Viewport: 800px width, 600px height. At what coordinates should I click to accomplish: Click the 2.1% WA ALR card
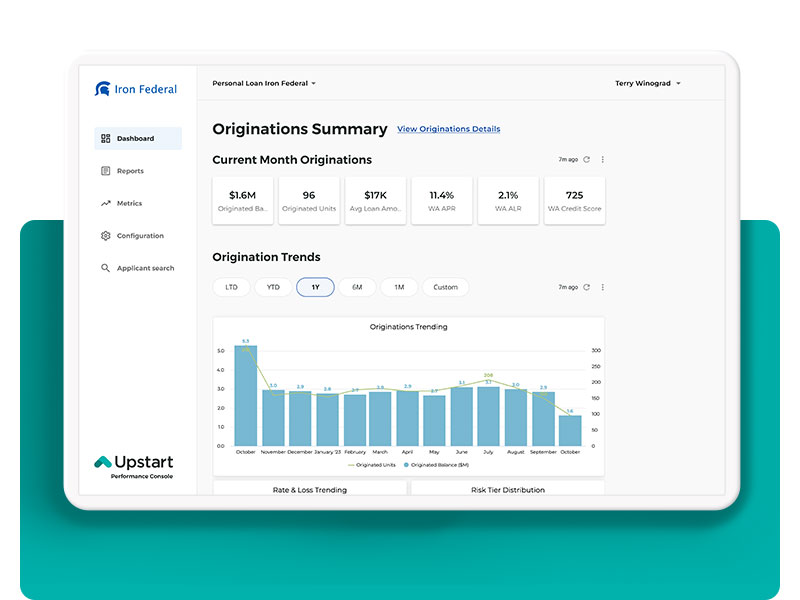click(508, 201)
